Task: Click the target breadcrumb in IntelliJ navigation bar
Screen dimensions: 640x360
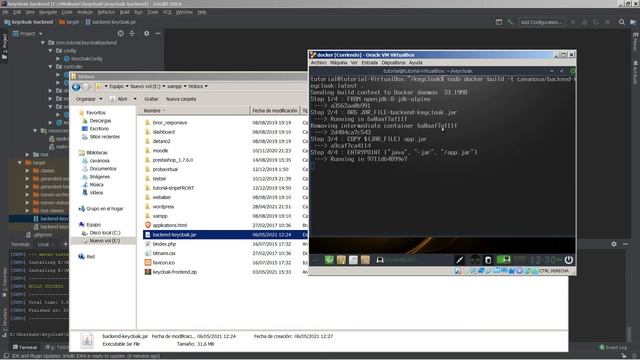Action: tap(69, 22)
